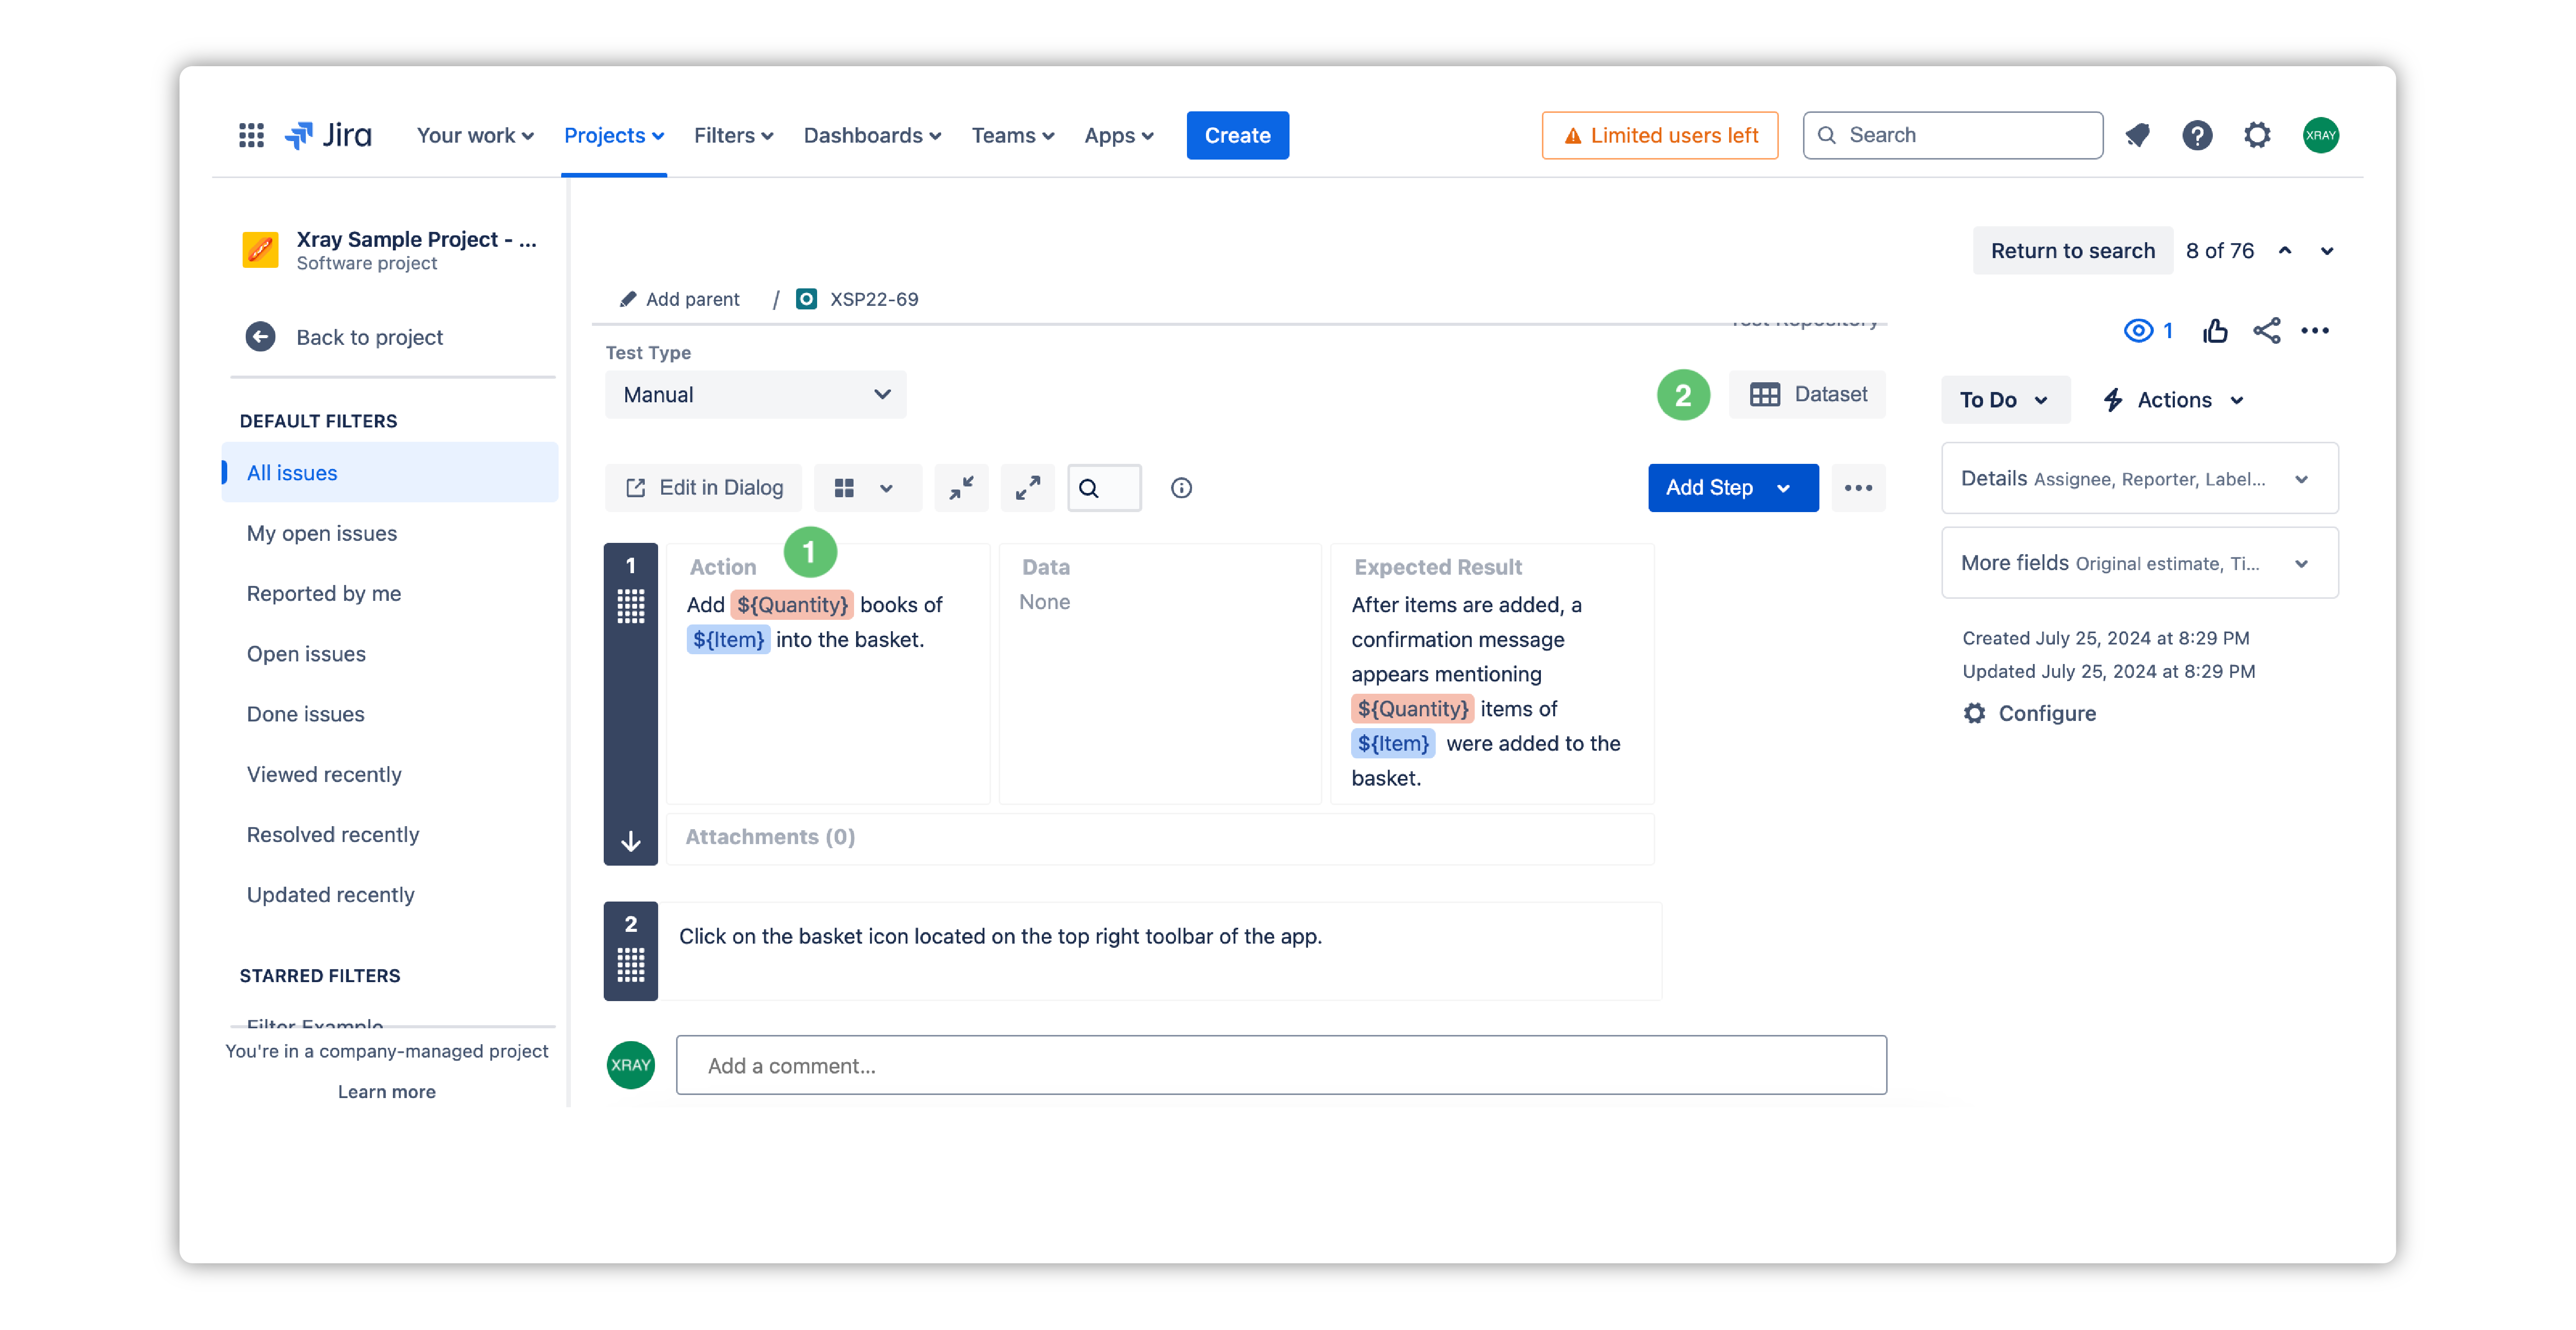Open the Projects menu
Screen dimensions: 2576x1330
tap(613, 135)
